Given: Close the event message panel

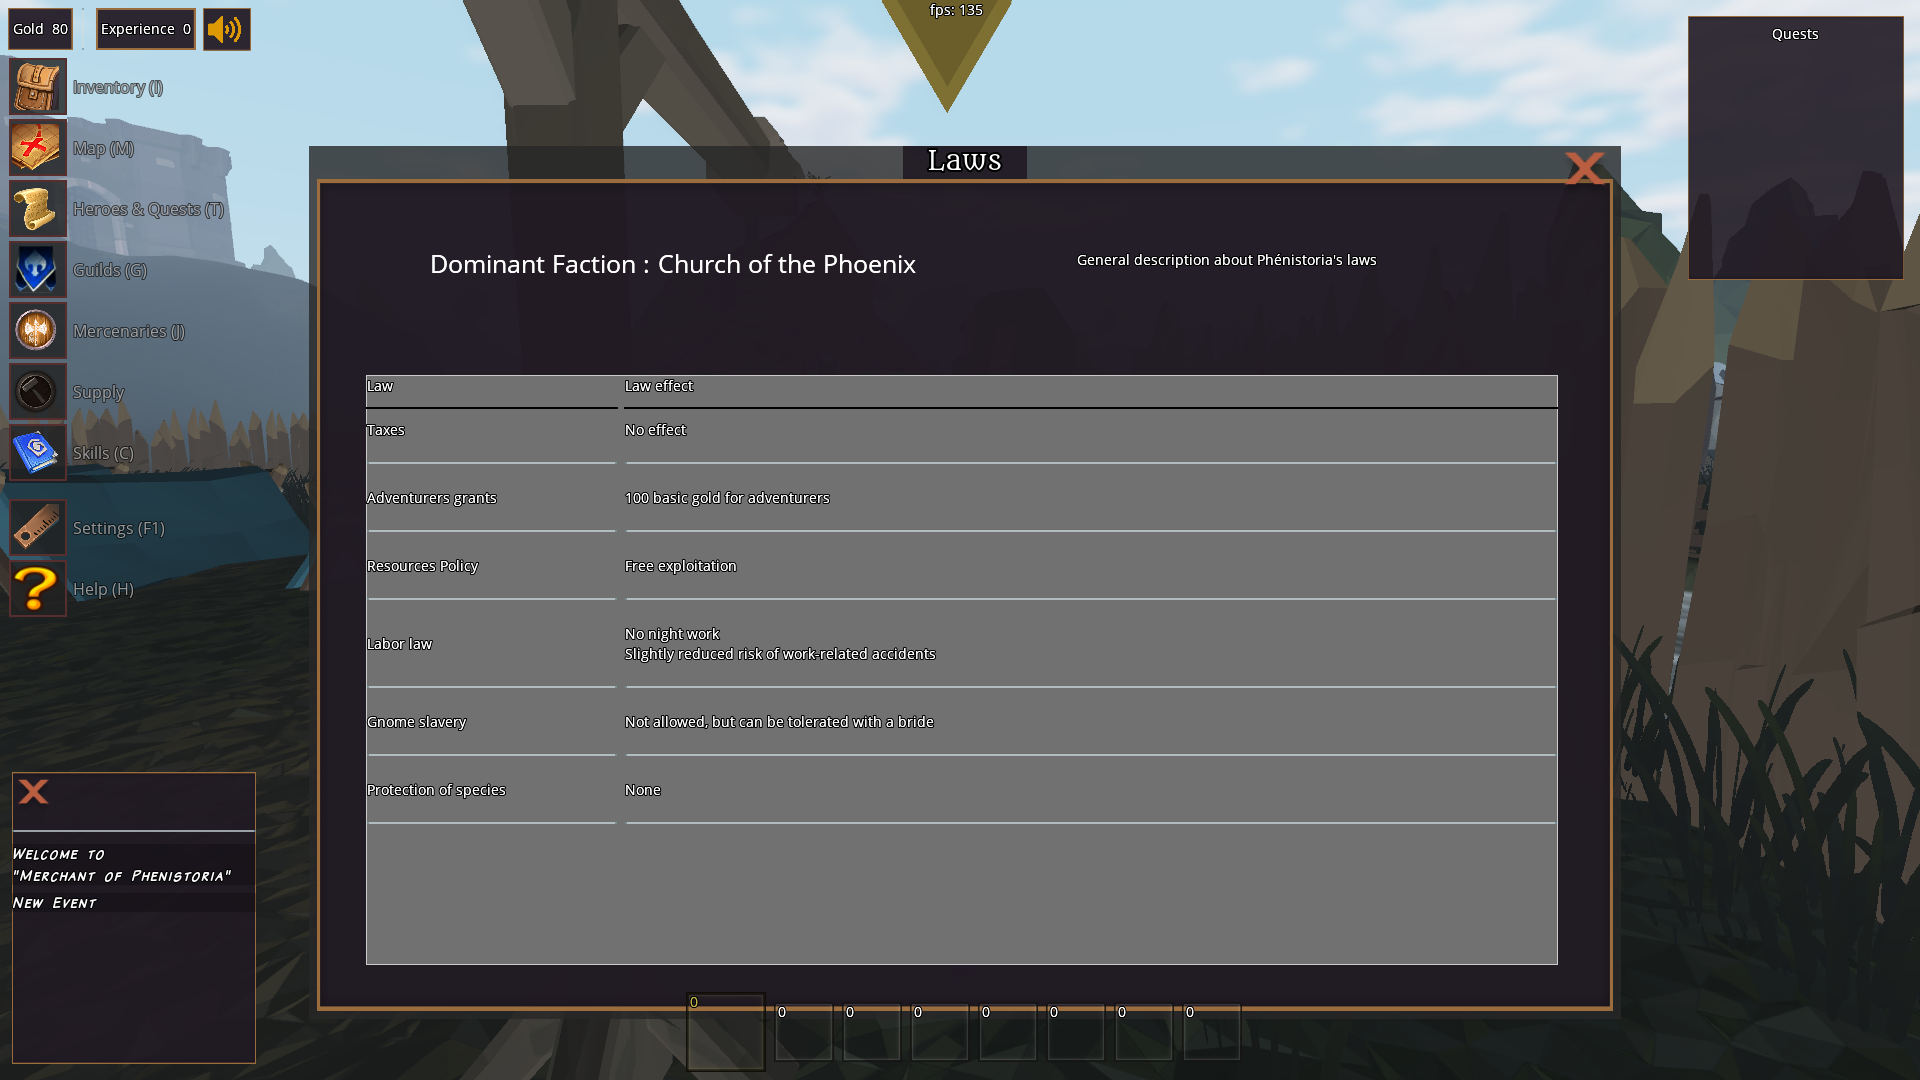Looking at the screenshot, I should pyautogui.click(x=33, y=792).
